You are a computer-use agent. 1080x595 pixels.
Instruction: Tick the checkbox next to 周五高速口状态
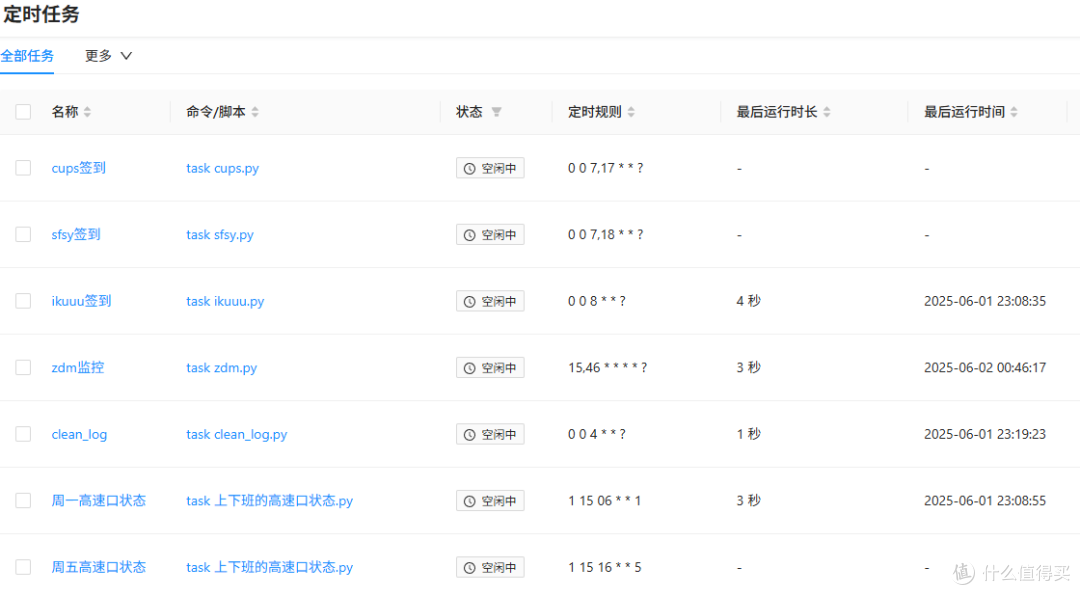point(23,567)
